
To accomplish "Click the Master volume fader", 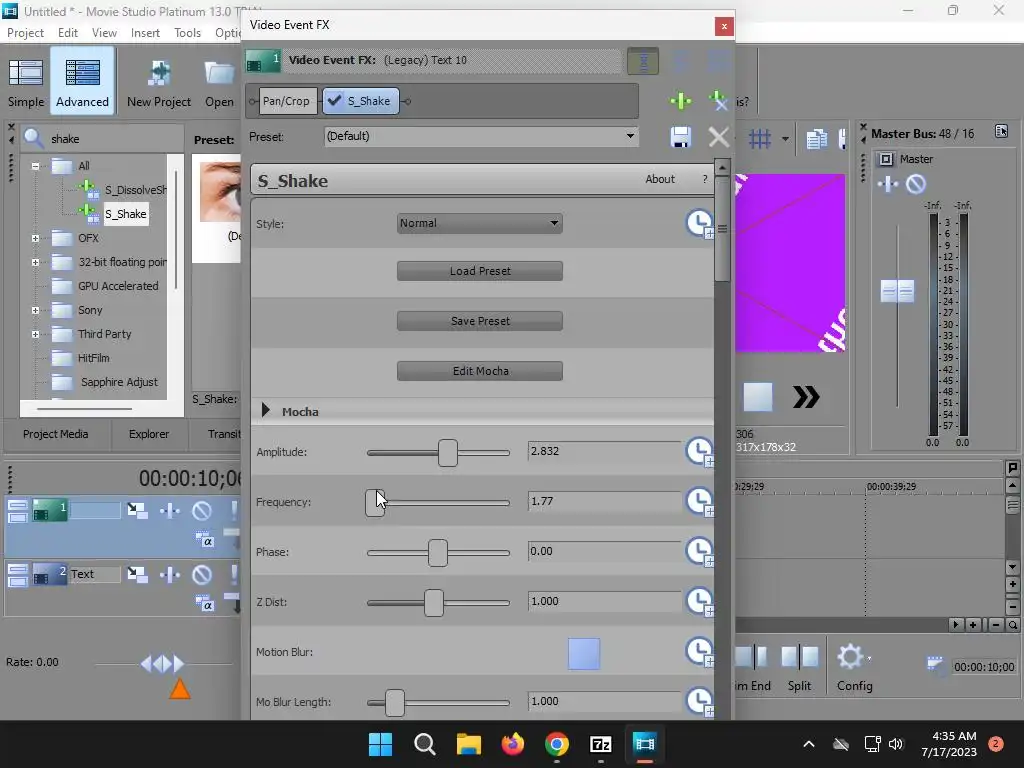I will 897,291.
